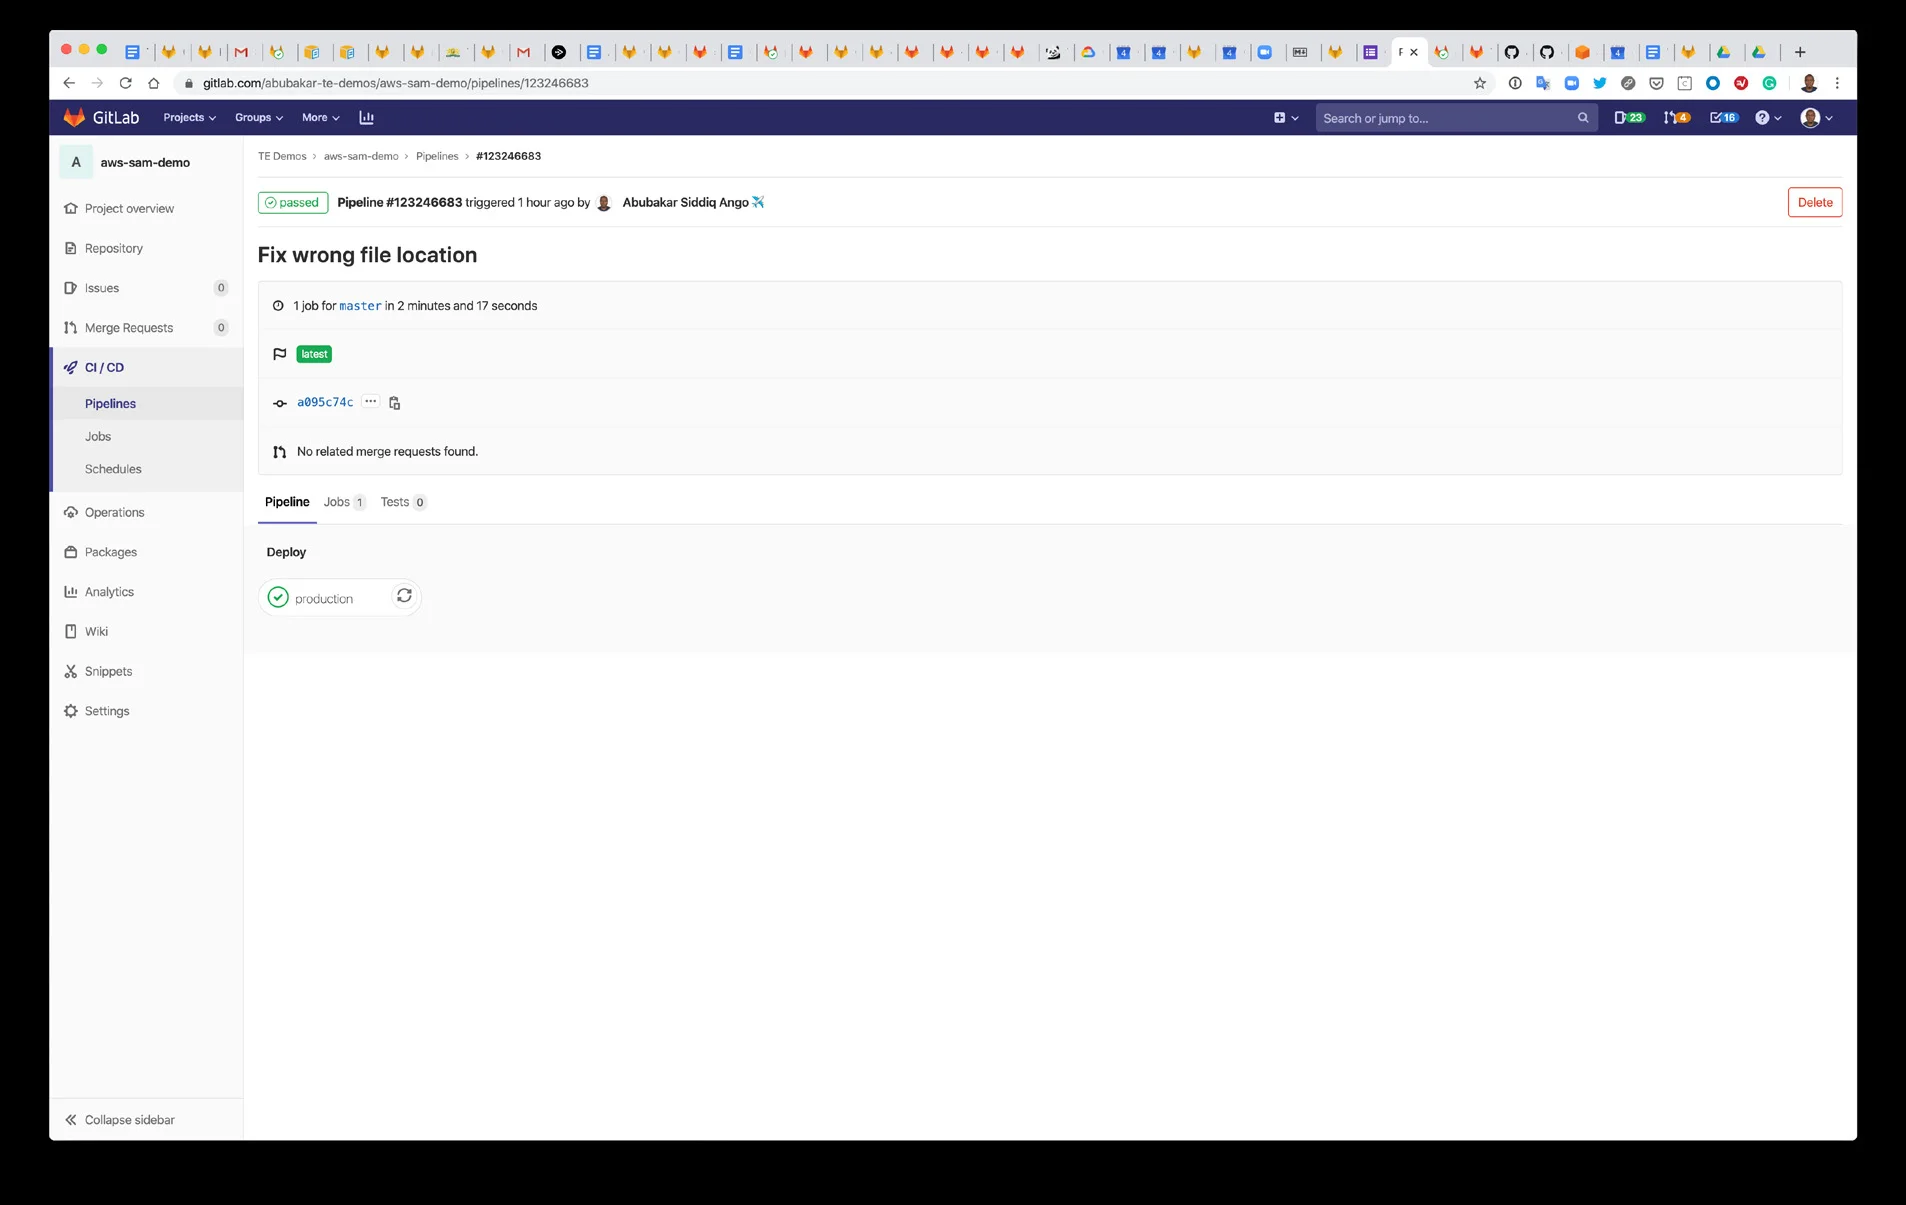The image size is (1906, 1205).
Task: Copy the commit SHA to clipboard
Action: [x=395, y=403]
